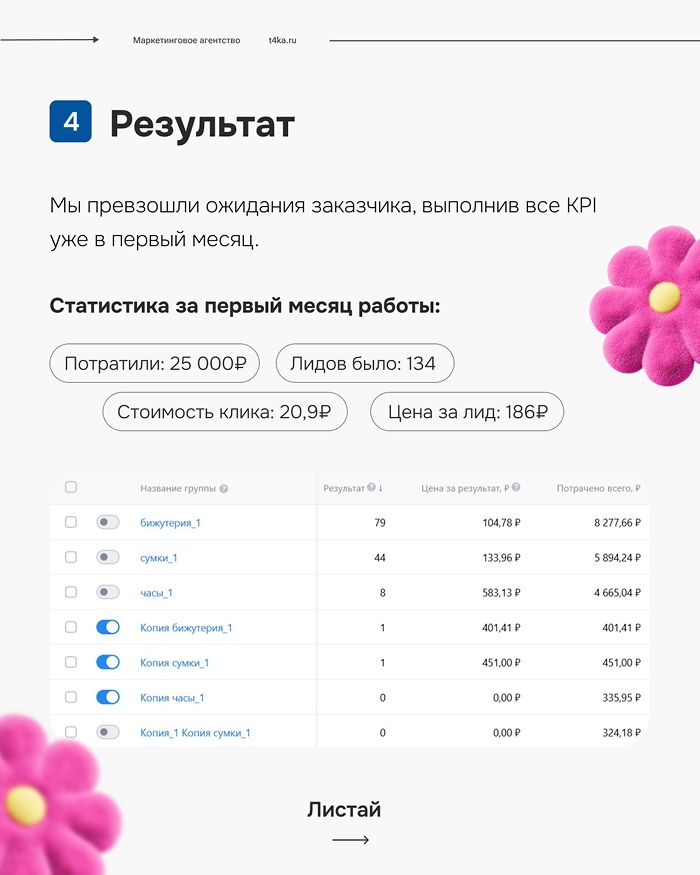Enable the сумки_1 ad group toggle
Image resolution: width=700 pixels, height=875 pixels.
click(x=108, y=557)
